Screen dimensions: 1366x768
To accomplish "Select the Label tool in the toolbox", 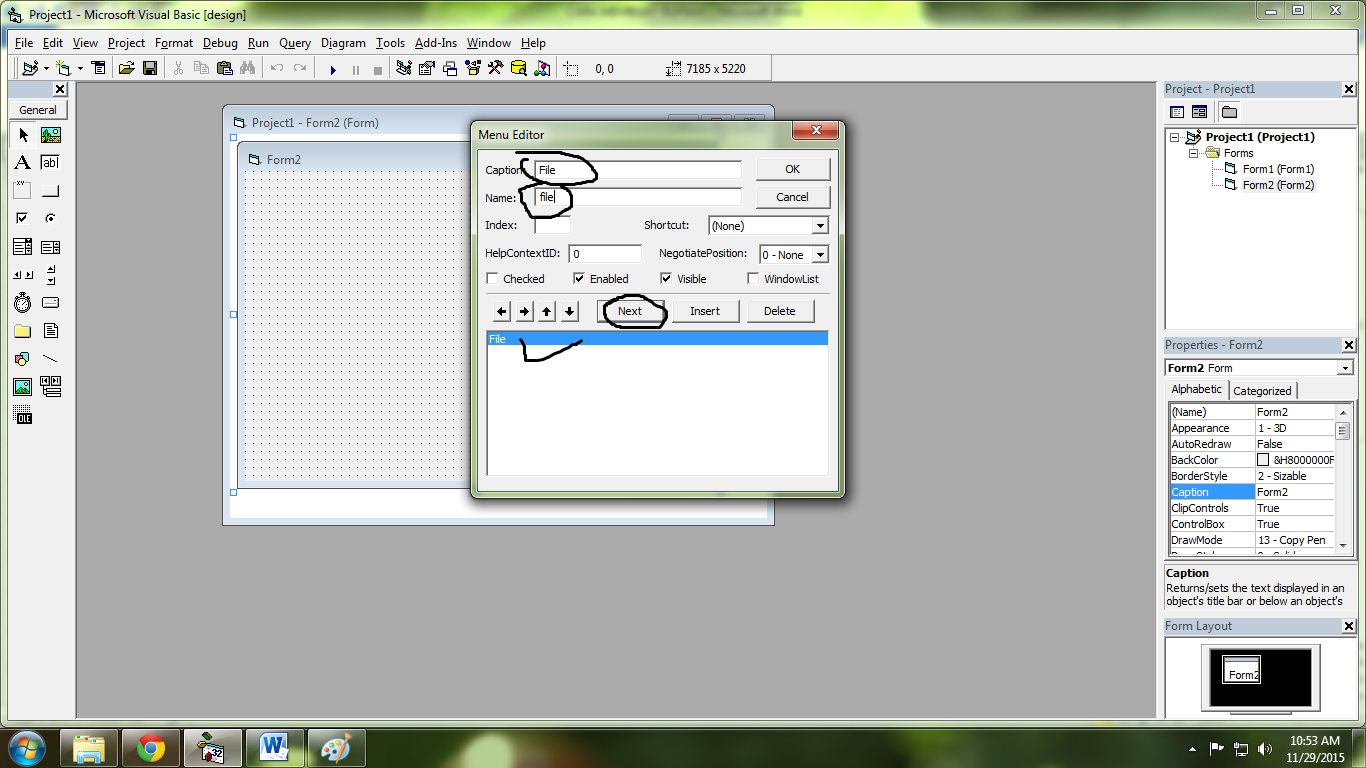I will (22, 162).
